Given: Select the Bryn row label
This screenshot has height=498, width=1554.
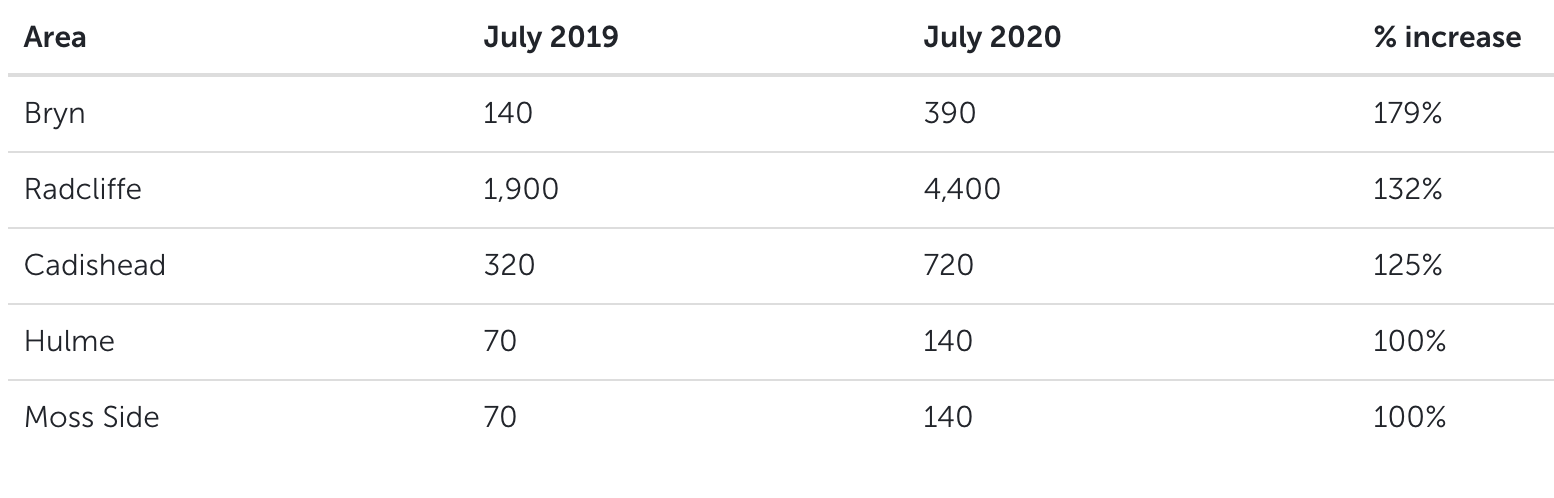Looking at the screenshot, I should (x=55, y=114).
